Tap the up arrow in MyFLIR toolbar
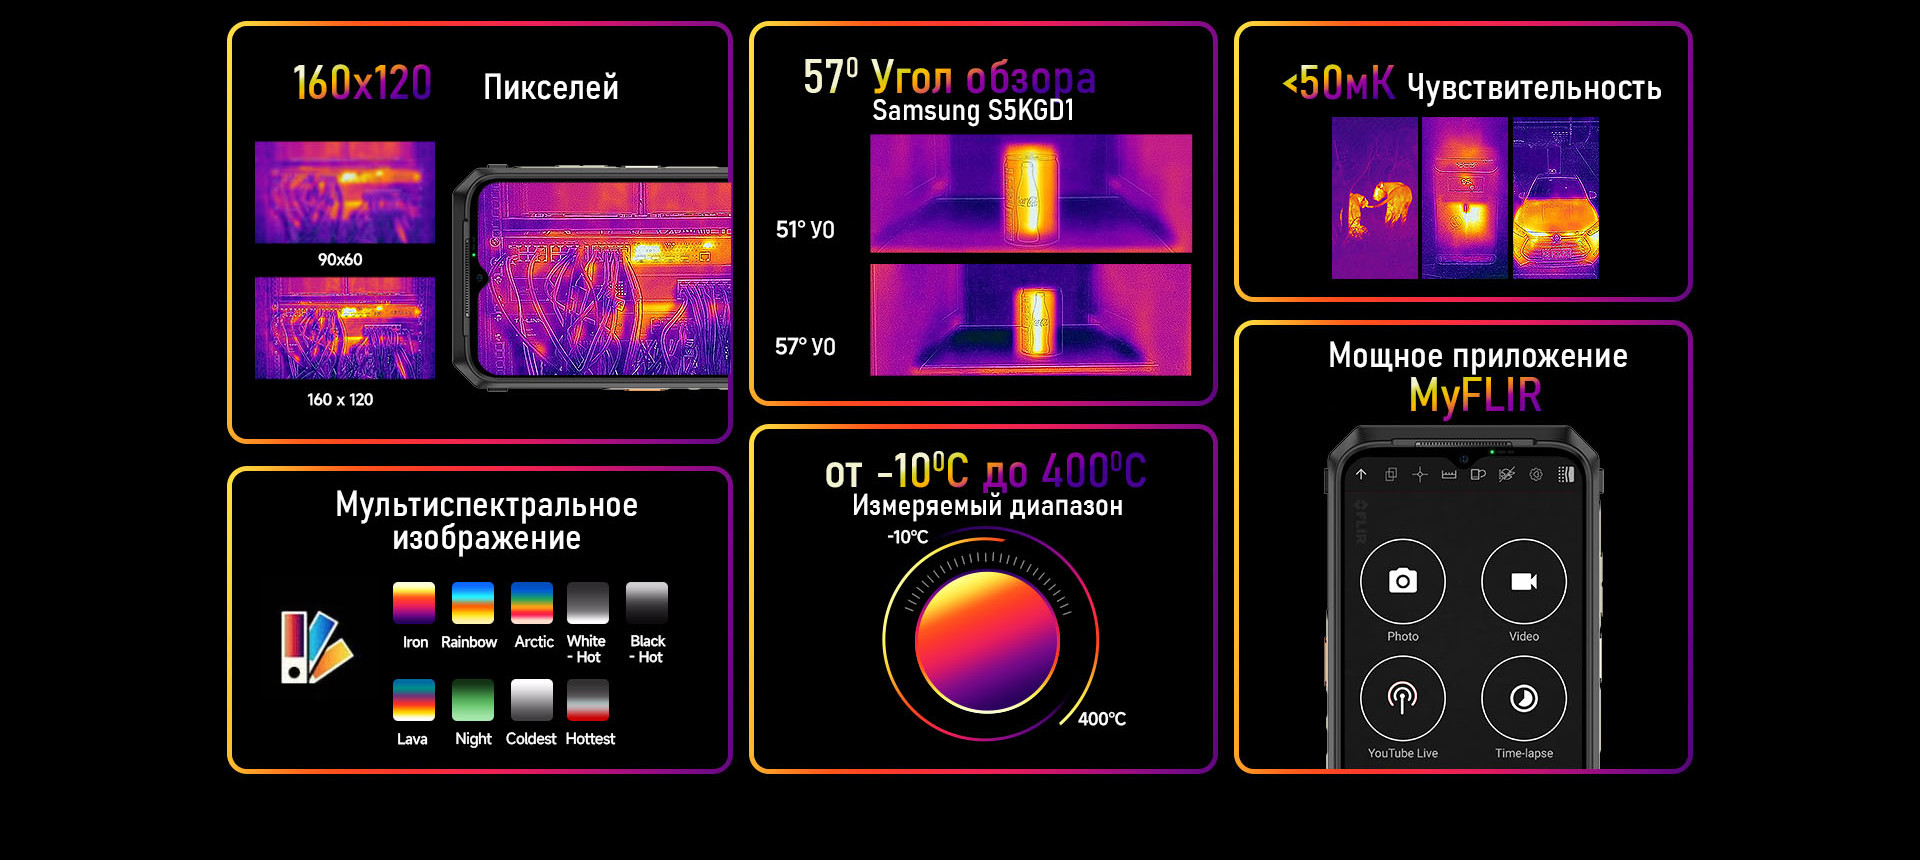This screenshot has width=1920, height=860. 1361,474
